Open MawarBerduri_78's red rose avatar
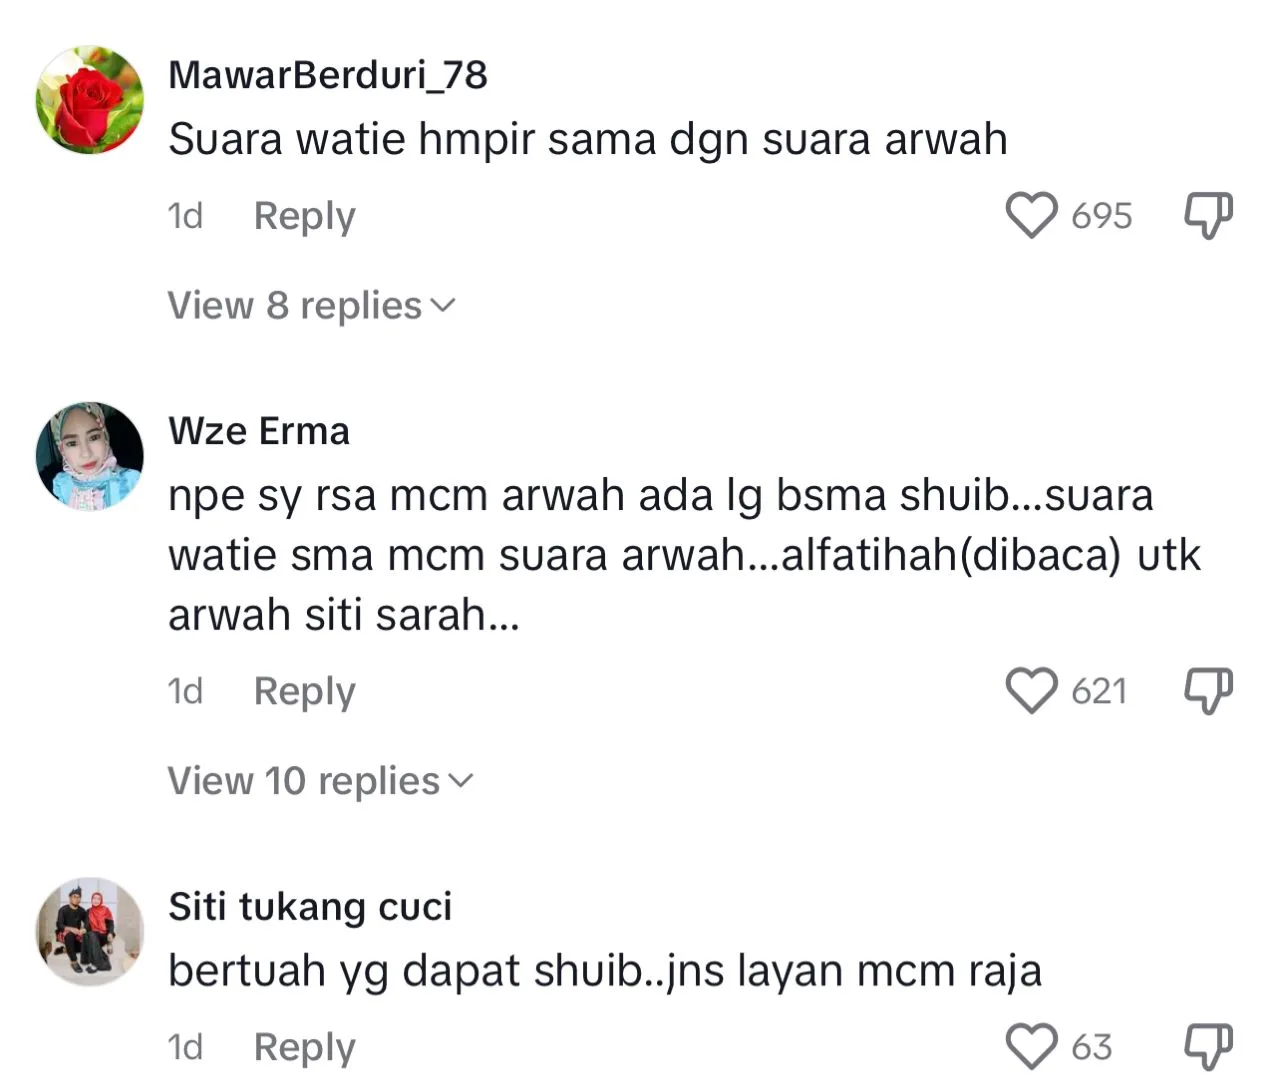 [90, 100]
